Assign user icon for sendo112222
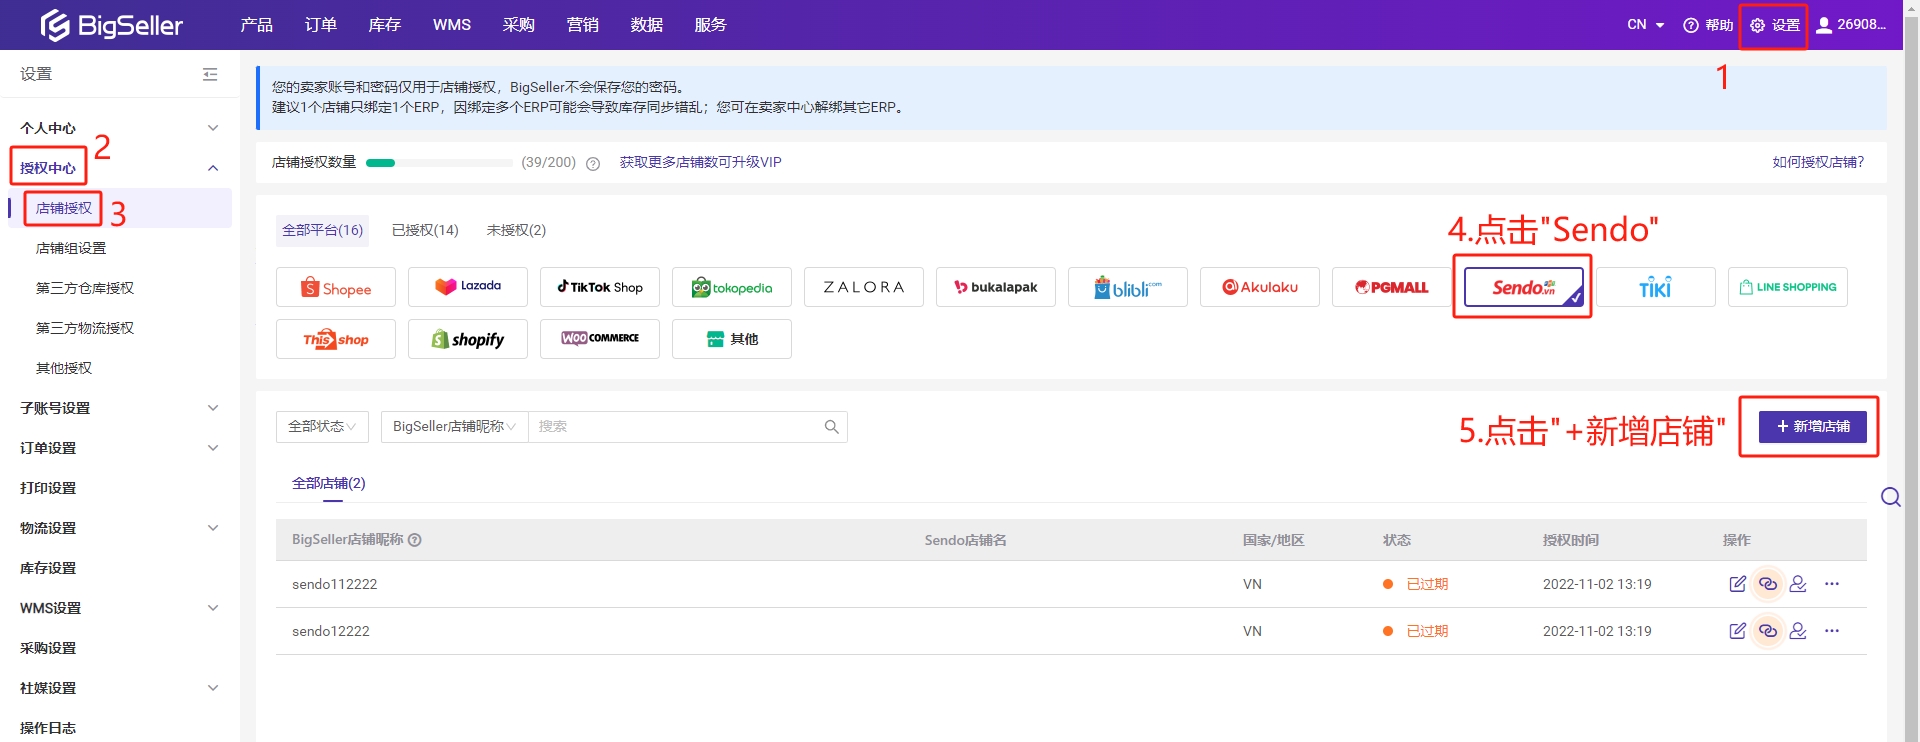 [1798, 584]
